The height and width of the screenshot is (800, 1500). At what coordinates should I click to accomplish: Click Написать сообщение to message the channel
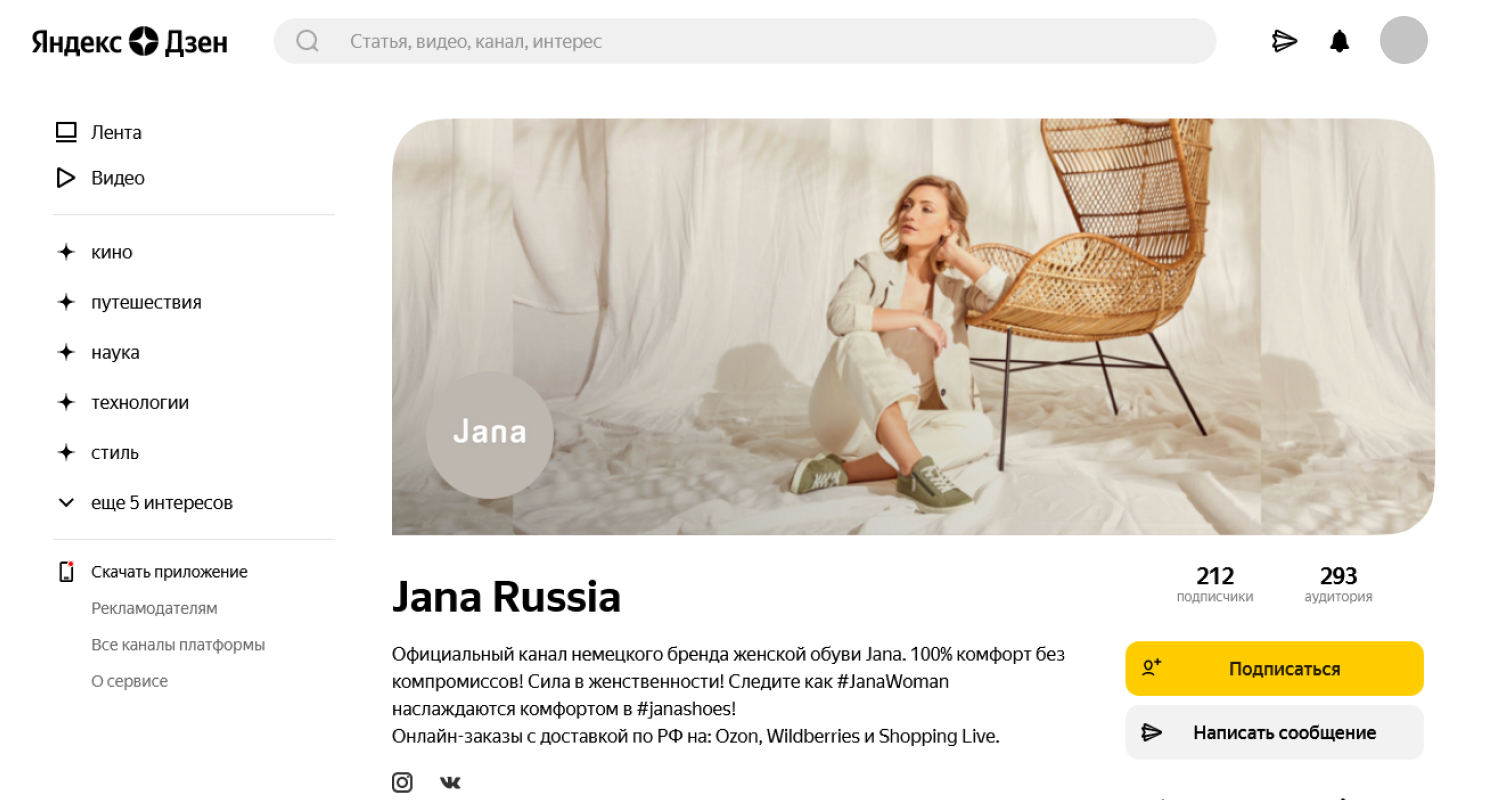[1274, 732]
